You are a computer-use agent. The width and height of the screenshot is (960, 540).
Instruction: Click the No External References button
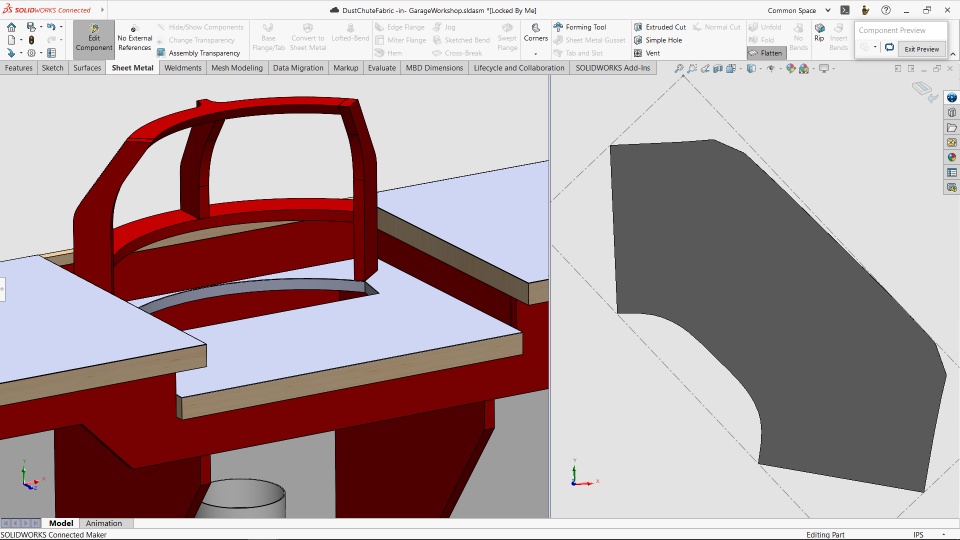pos(135,37)
